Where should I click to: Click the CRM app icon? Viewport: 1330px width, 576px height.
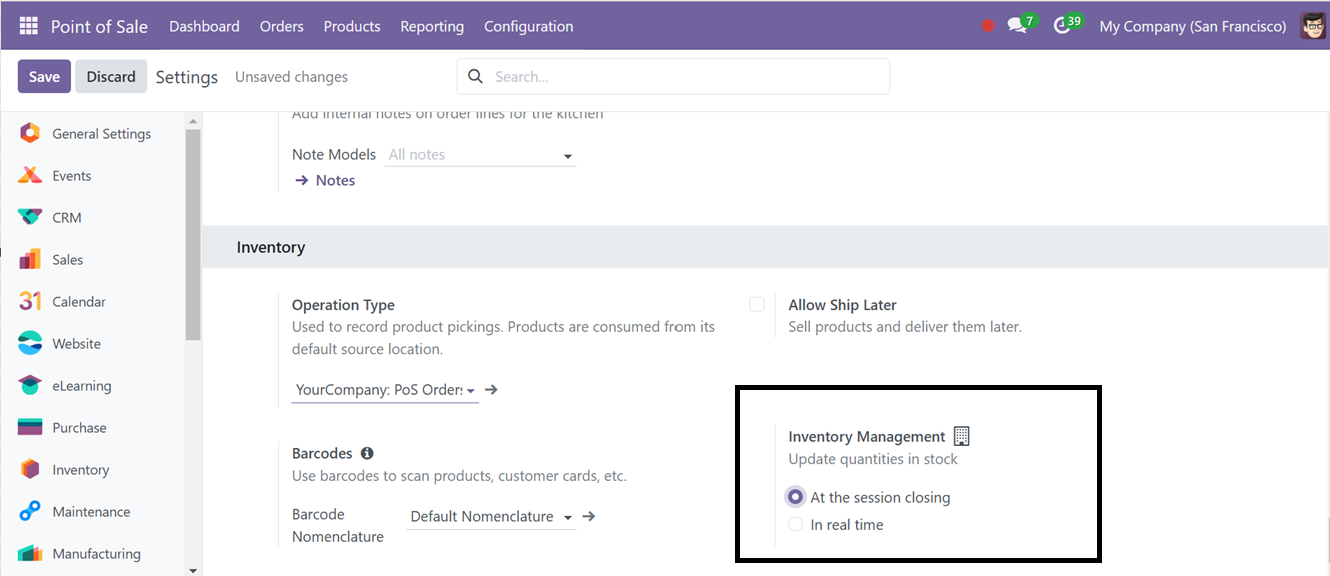pyautogui.click(x=30, y=217)
